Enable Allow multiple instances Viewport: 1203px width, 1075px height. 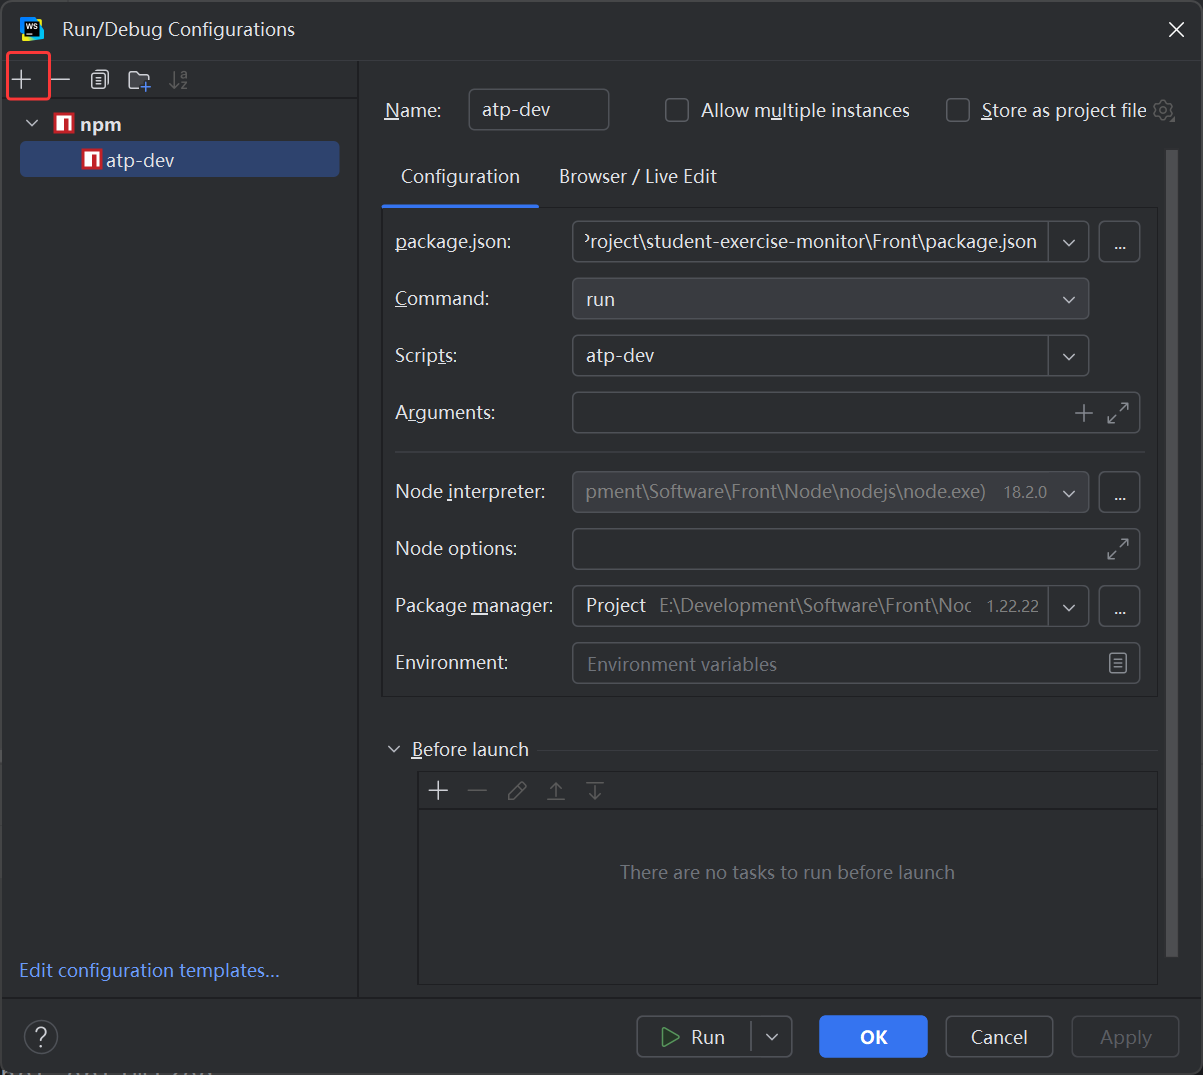click(677, 110)
